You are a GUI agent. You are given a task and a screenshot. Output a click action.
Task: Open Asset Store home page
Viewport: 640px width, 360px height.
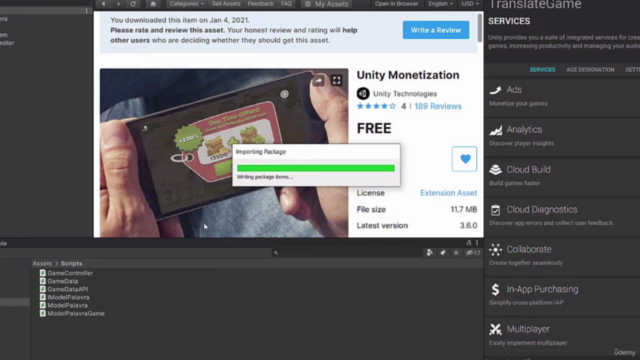point(153,4)
